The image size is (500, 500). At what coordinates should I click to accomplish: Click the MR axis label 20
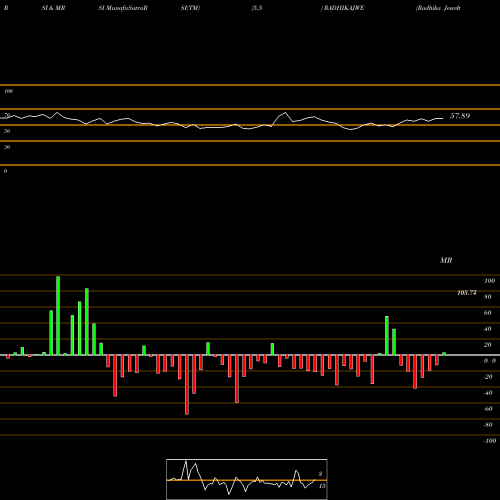click(x=488, y=345)
